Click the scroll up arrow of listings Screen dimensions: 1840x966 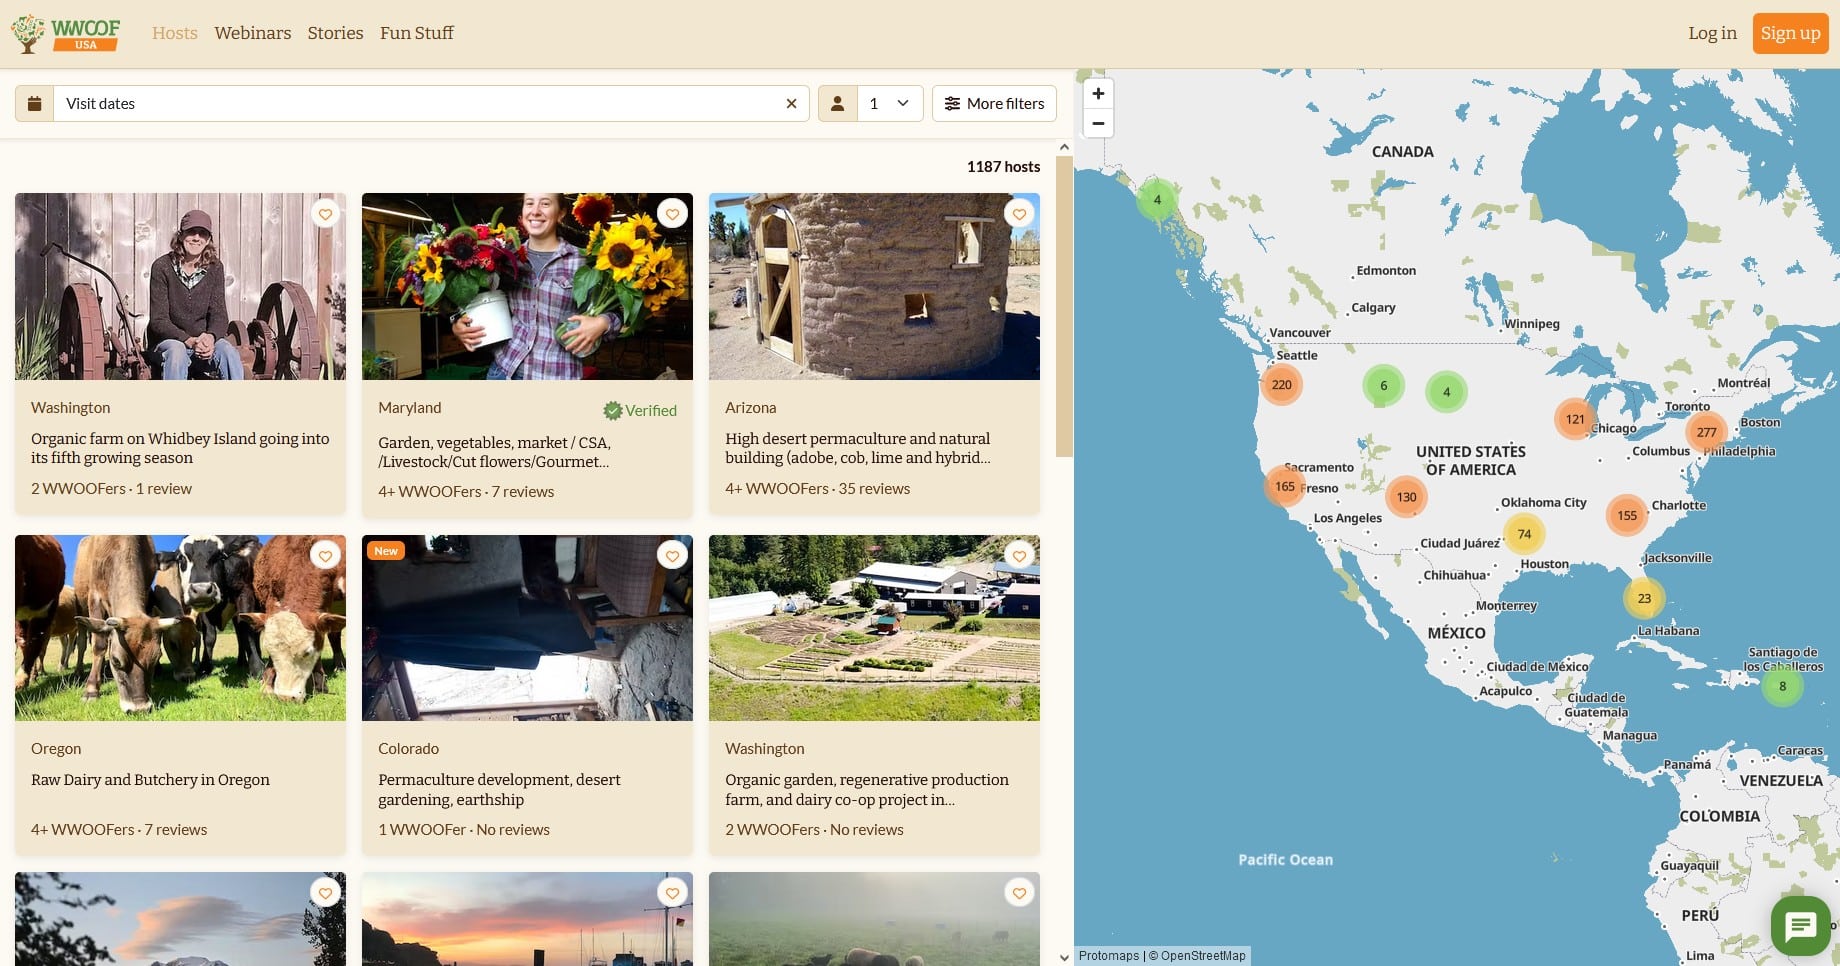(1064, 147)
